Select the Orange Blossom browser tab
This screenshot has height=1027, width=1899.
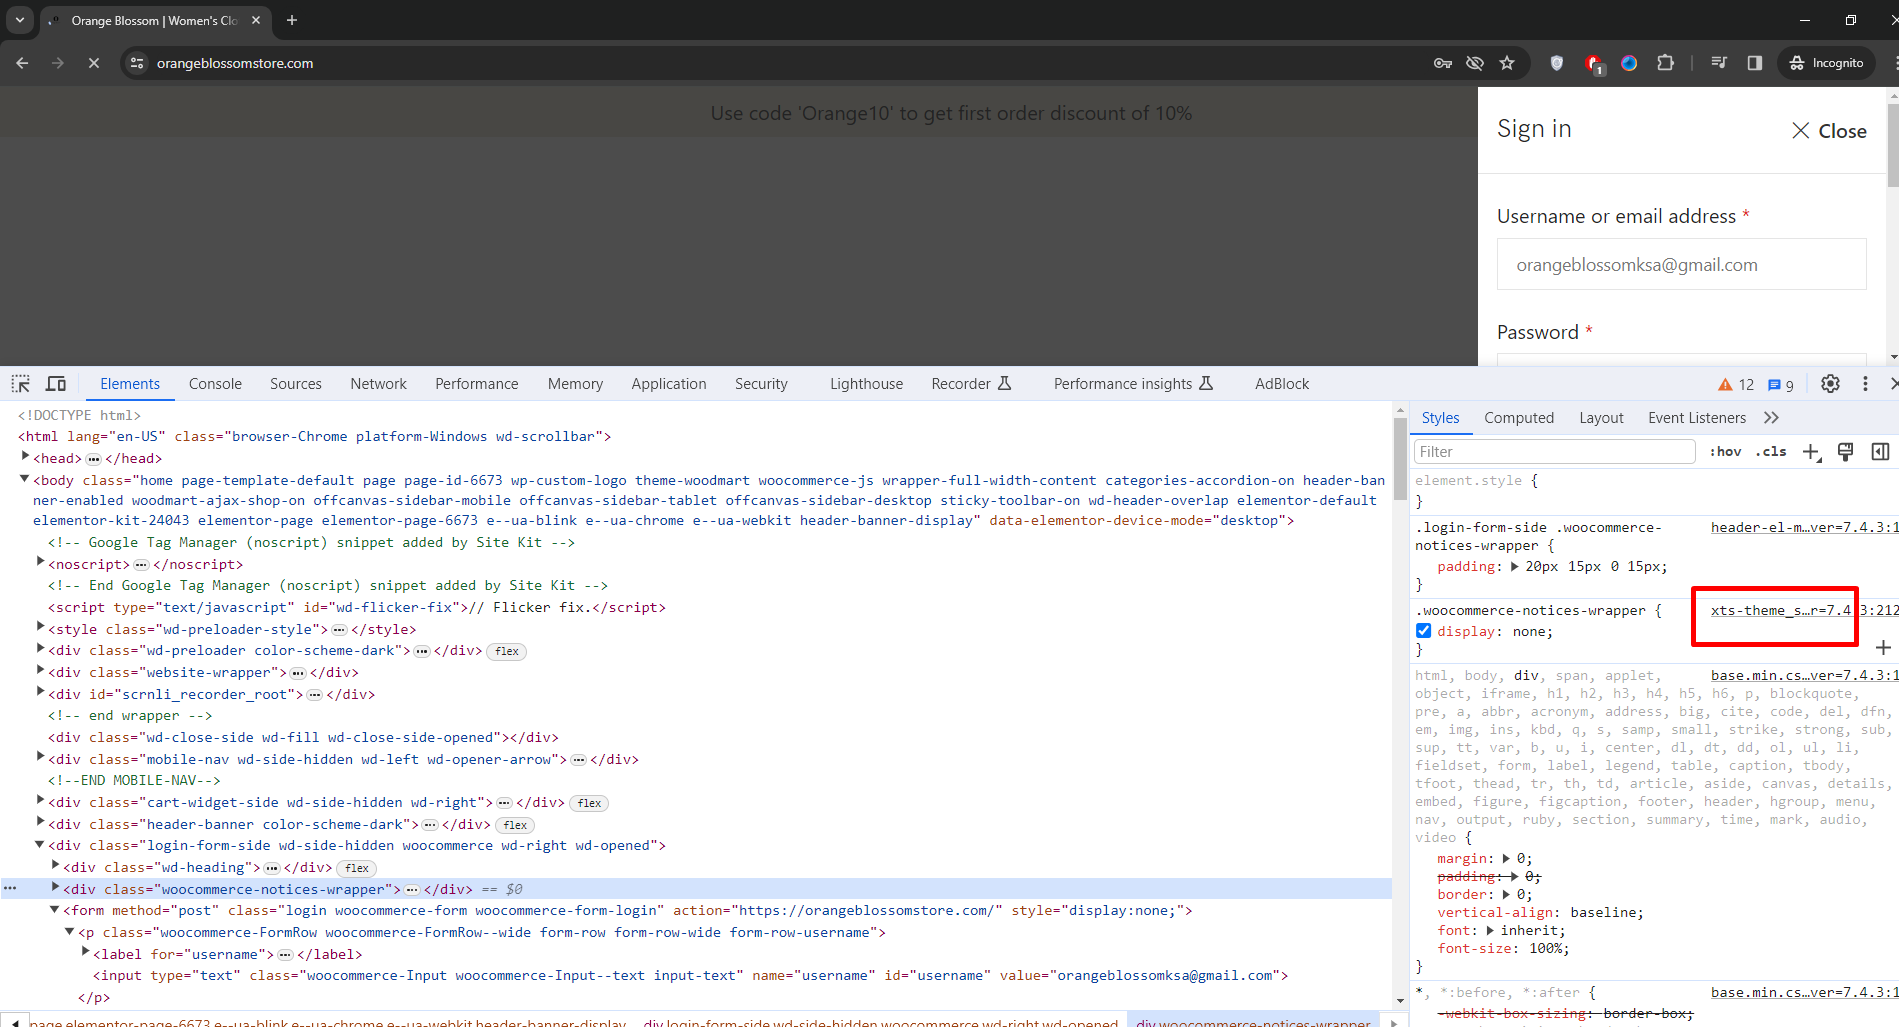pyautogui.click(x=155, y=20)
